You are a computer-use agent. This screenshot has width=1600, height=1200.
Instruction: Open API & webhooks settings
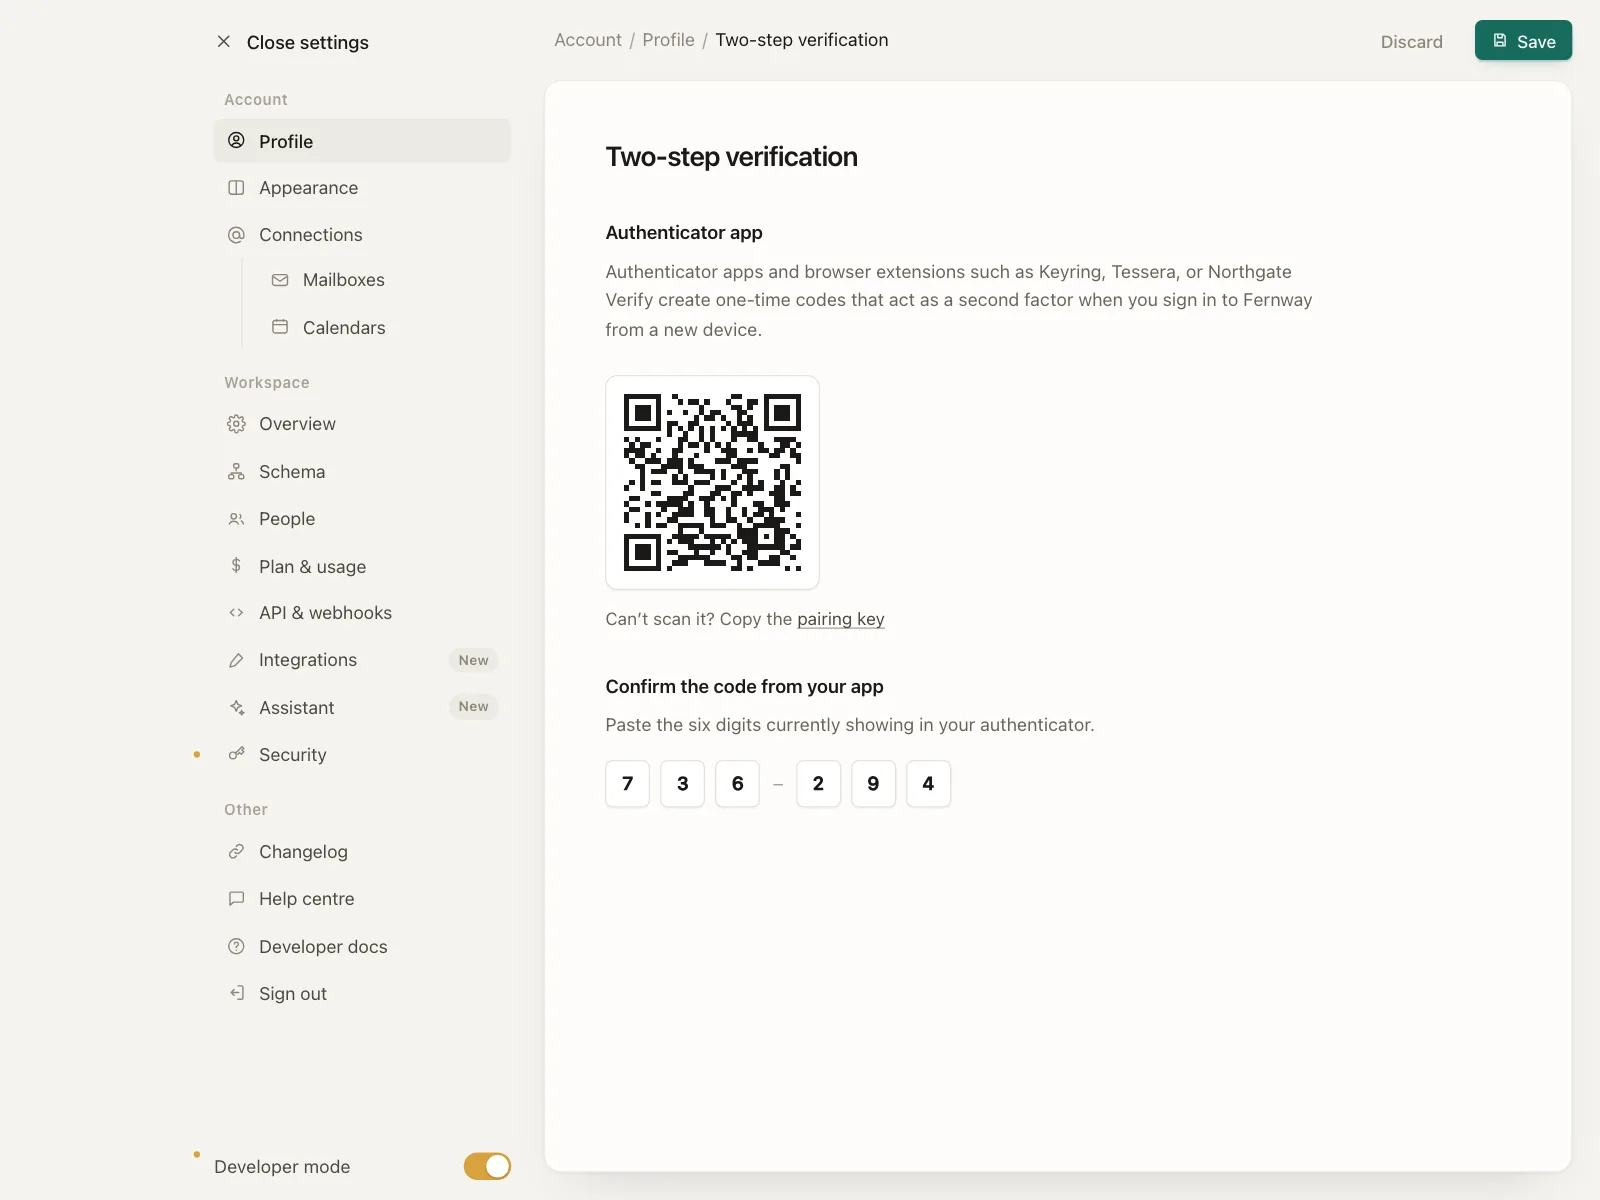(362, 613)
